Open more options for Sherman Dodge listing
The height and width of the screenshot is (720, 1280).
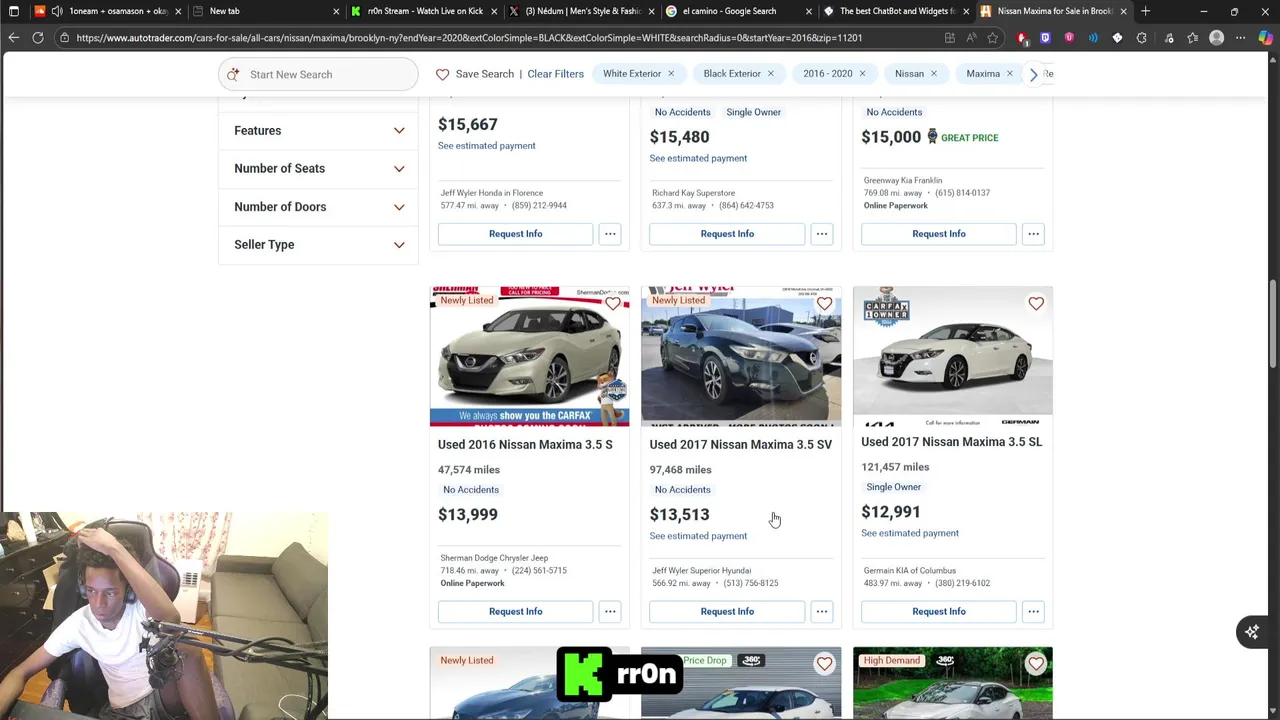(610, 611)
